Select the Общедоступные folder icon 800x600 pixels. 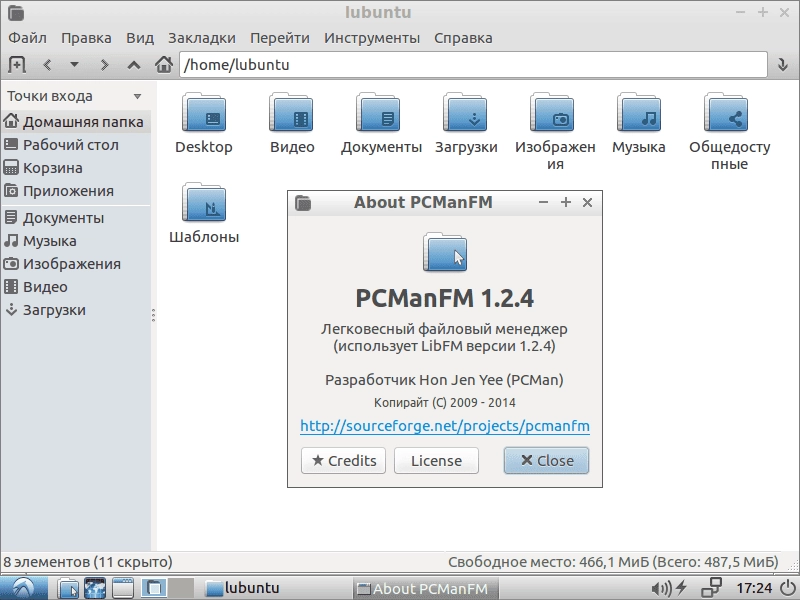pyautogui.click(x=726, y=113)
